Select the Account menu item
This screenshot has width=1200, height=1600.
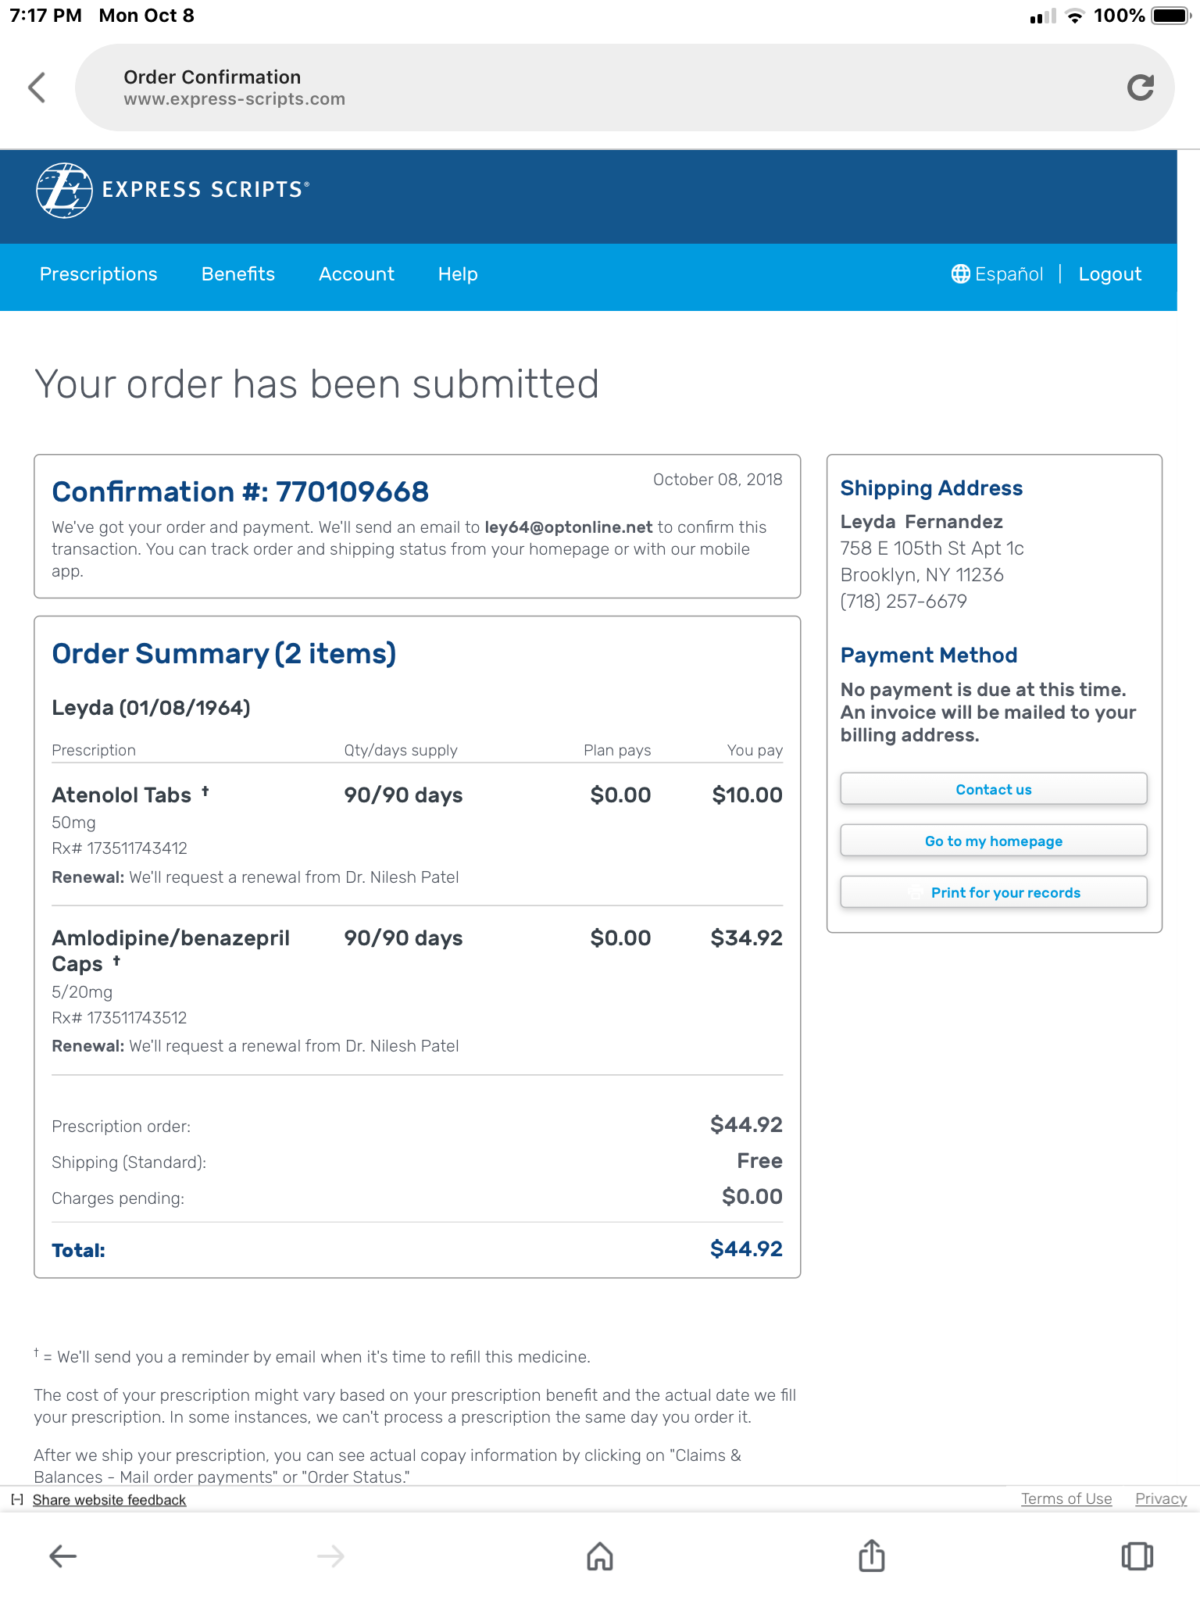click(x=356, y=274)
